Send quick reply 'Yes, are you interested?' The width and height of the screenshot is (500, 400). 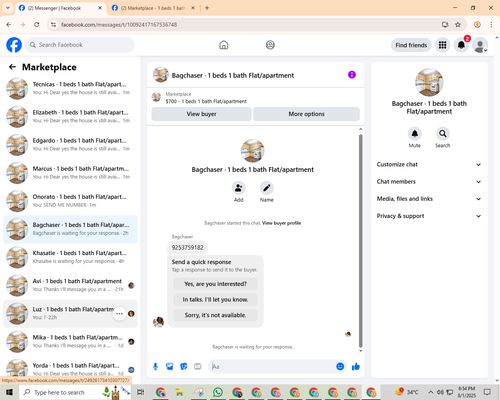point(215,284)
